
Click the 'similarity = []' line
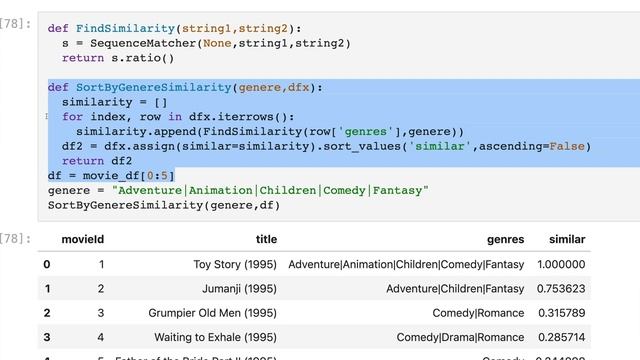coord(115,102)
